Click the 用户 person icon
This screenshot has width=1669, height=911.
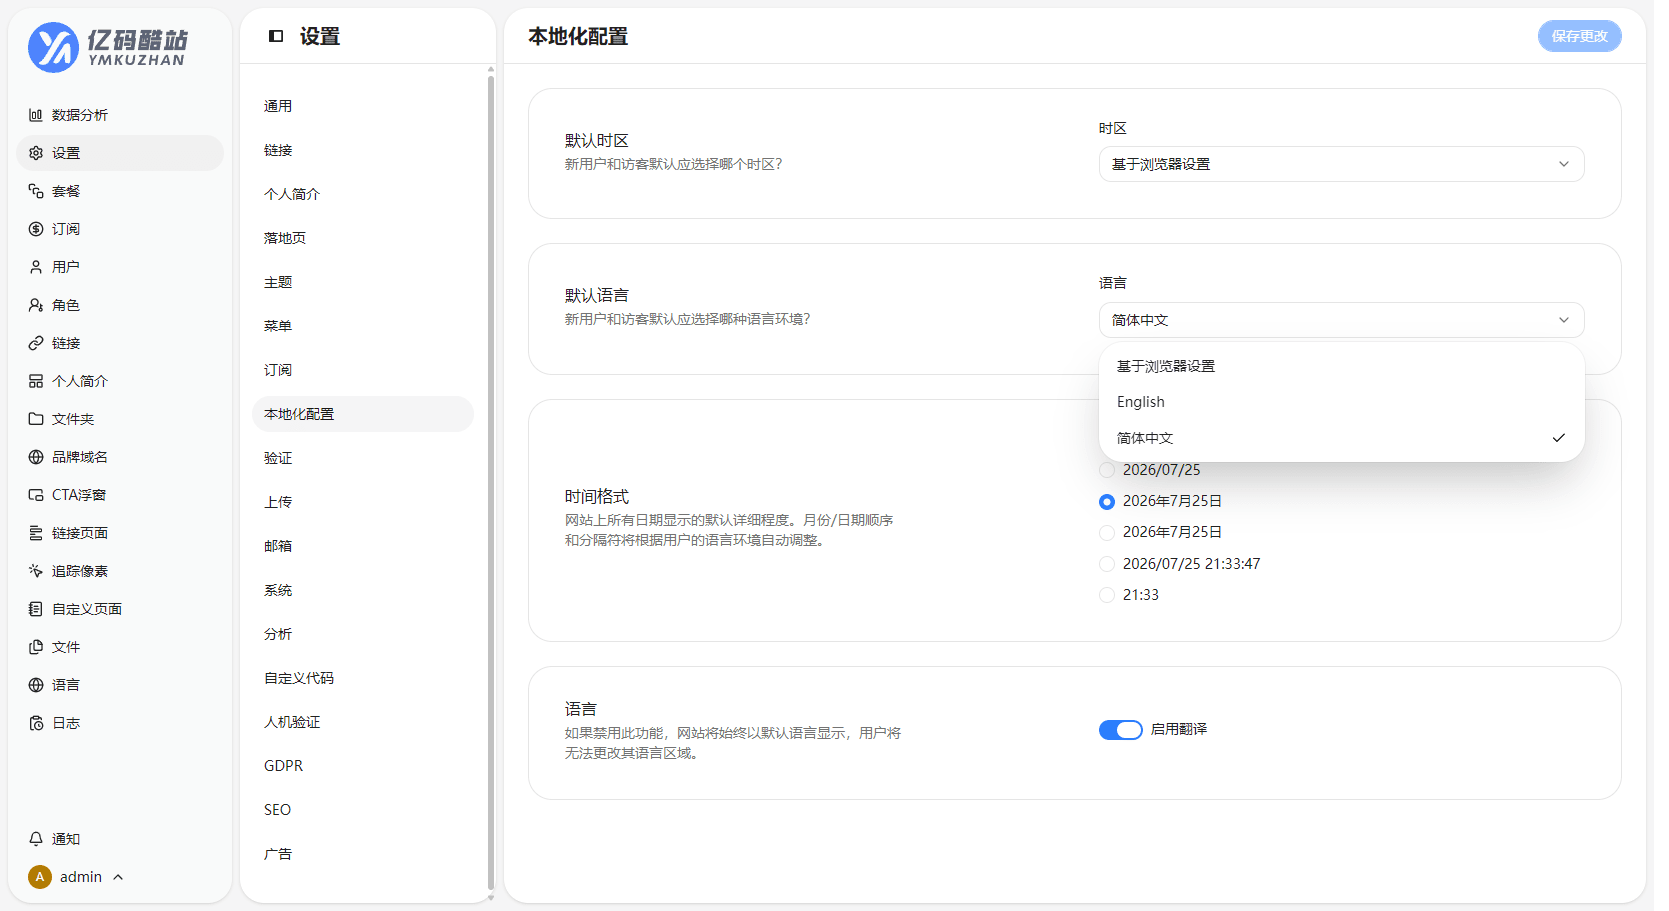pyautogui.click(x=36, y=267)
